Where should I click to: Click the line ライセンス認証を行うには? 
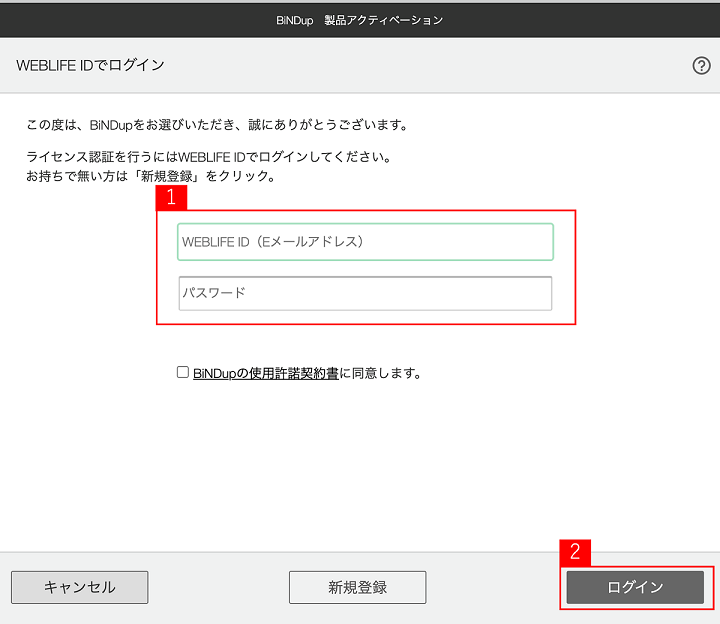[x=209, y=157]
